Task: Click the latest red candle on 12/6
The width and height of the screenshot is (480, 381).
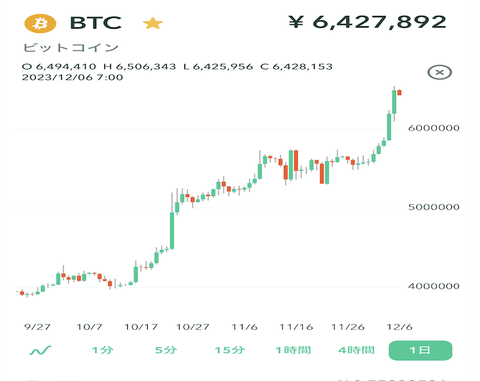Action: [x=399, y=92]
